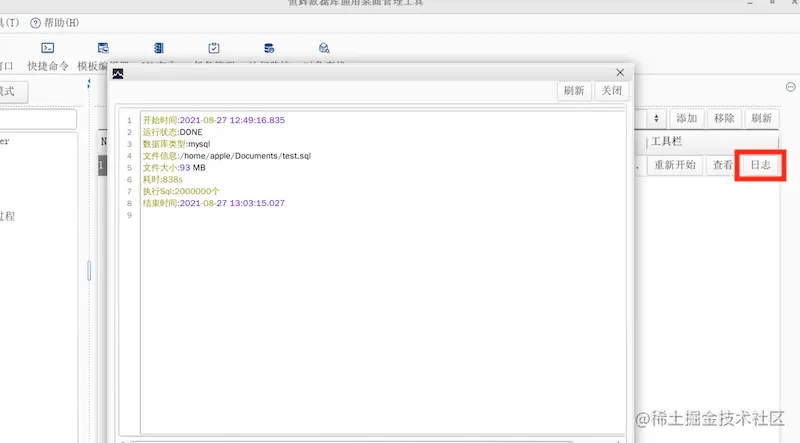
Task: Click the panel collapse arrows beside the sidebar
Action: coord(89,84)
